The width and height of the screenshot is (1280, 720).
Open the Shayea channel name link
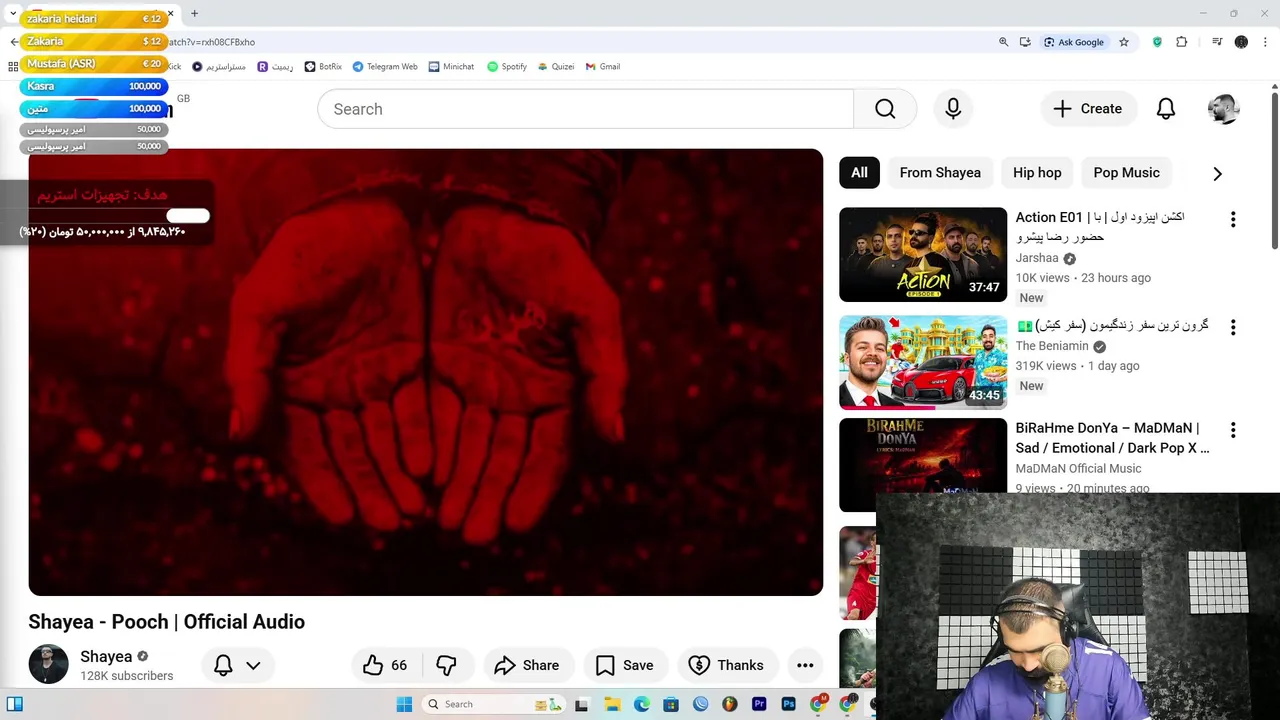(106, 657)
